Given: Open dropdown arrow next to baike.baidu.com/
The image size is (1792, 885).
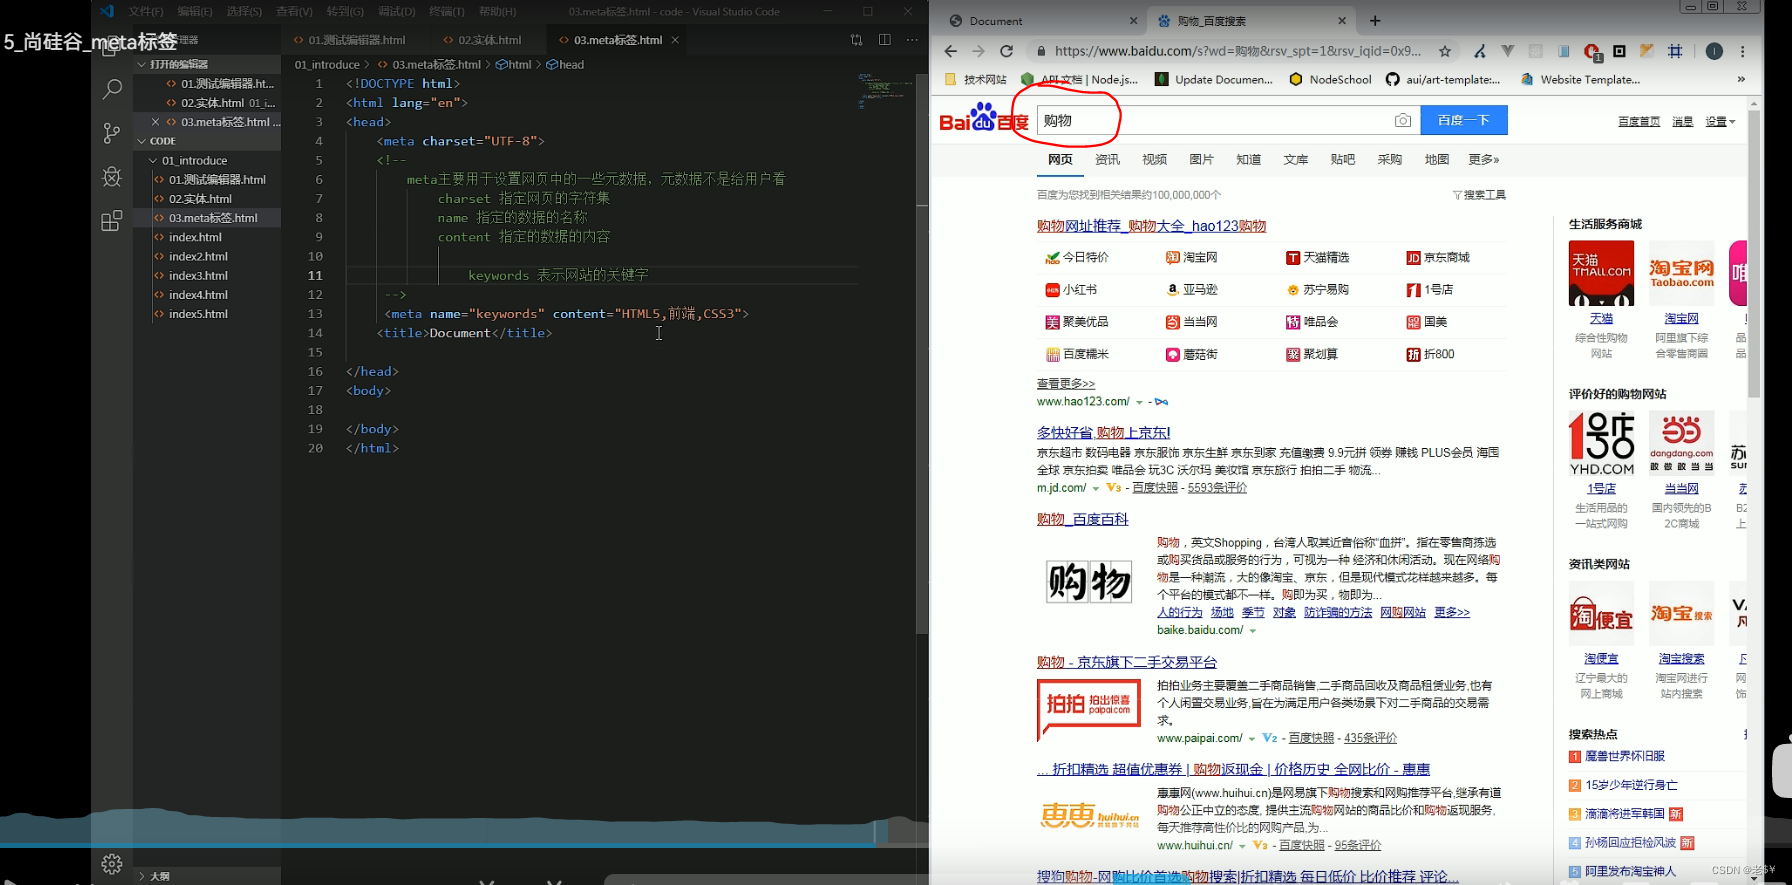Looking at the screenshot, I should 1252,631.
